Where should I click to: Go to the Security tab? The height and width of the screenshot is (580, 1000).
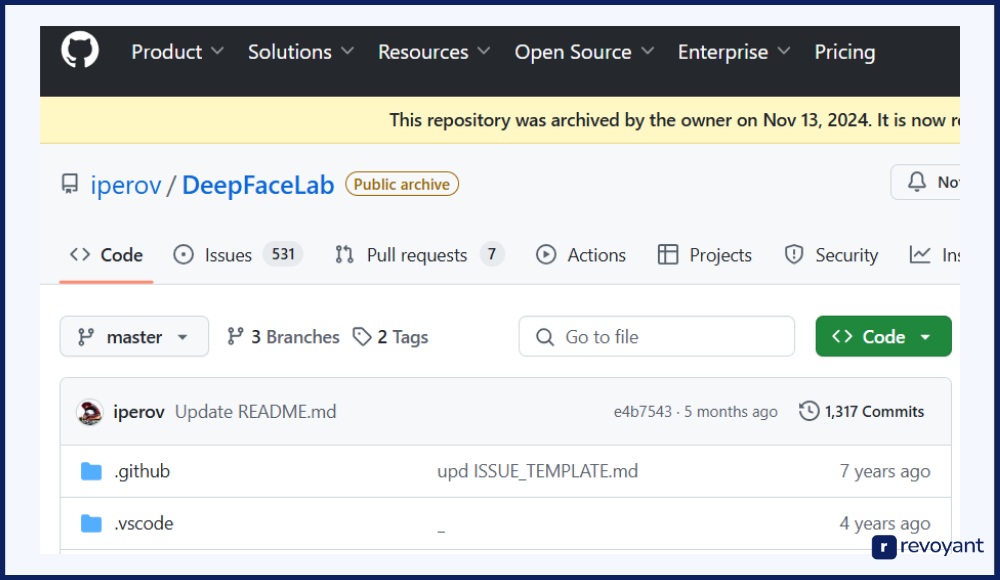(x=831, y=255)
